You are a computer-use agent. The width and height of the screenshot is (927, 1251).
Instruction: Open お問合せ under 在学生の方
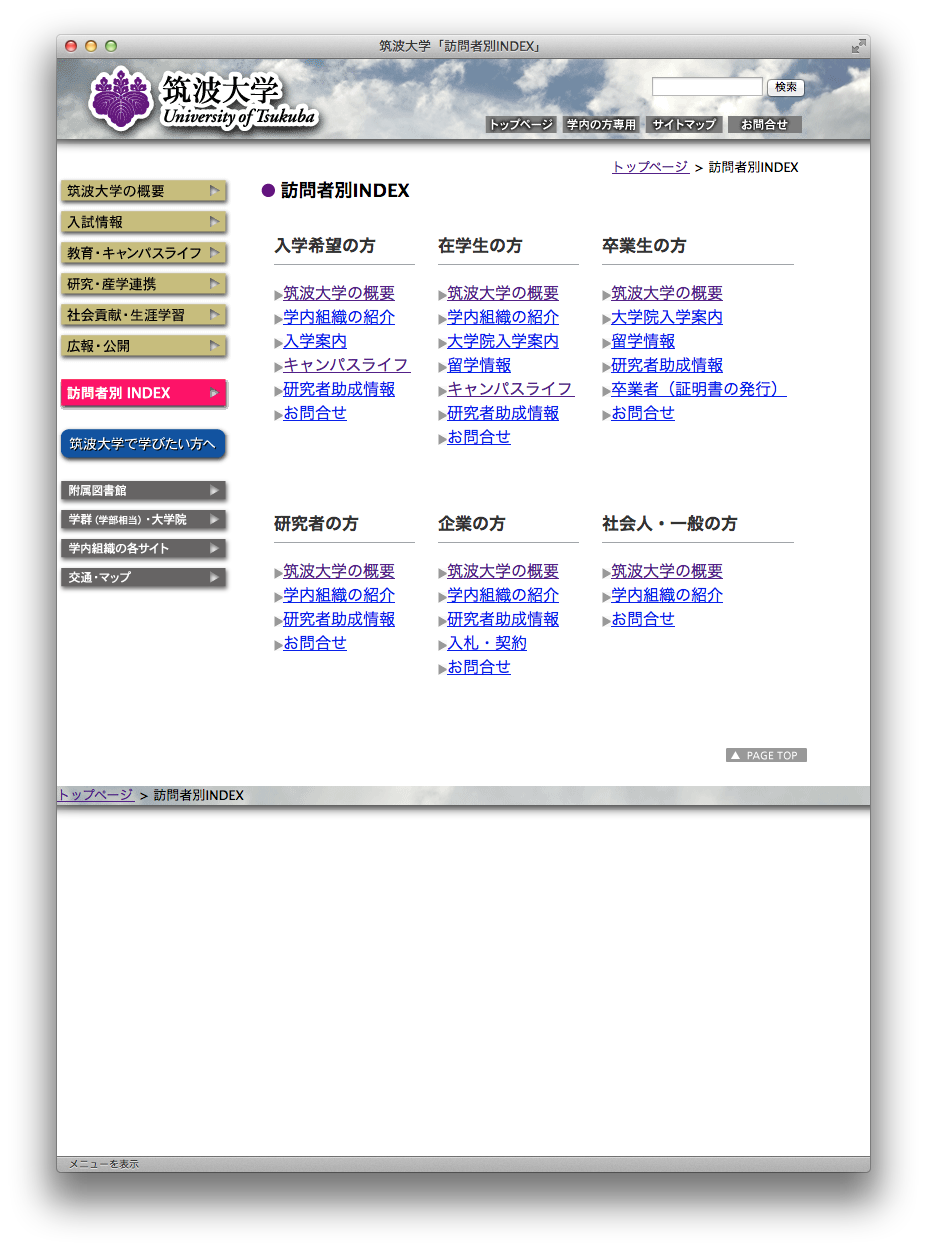click(x=479, y=437)
